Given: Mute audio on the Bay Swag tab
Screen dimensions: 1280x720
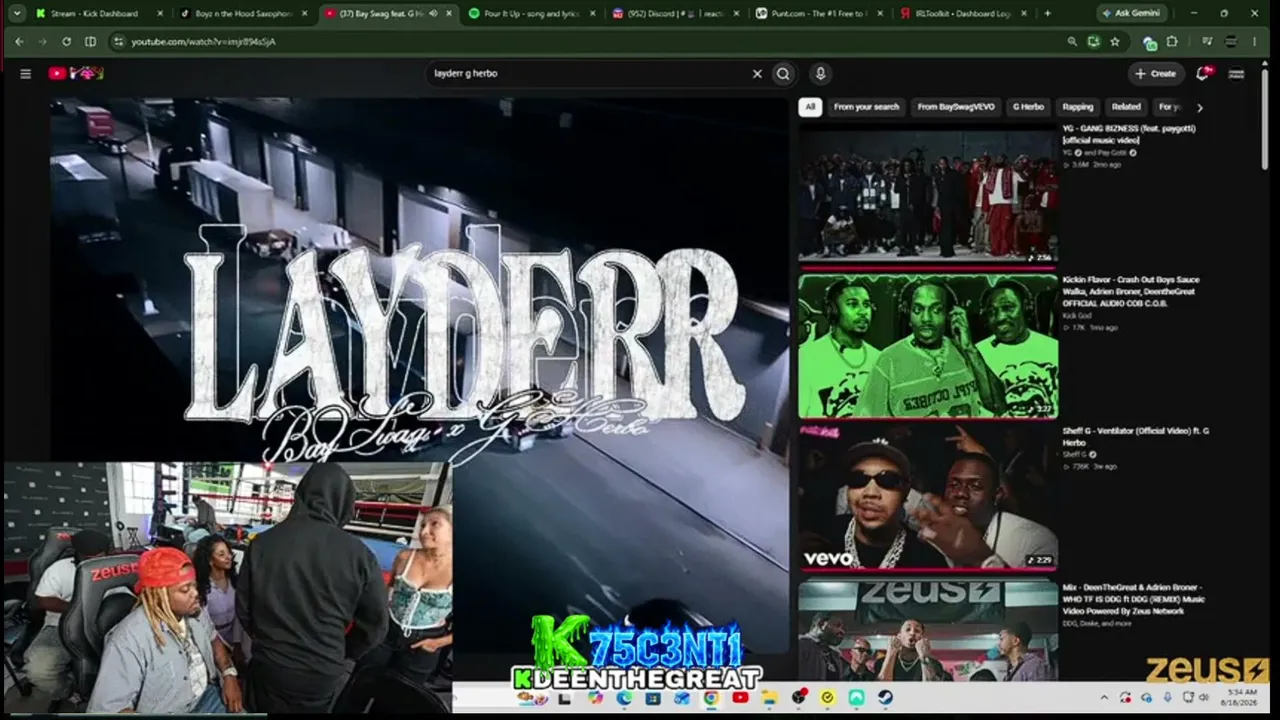Looking at the screenshot, I should point(433,14).
